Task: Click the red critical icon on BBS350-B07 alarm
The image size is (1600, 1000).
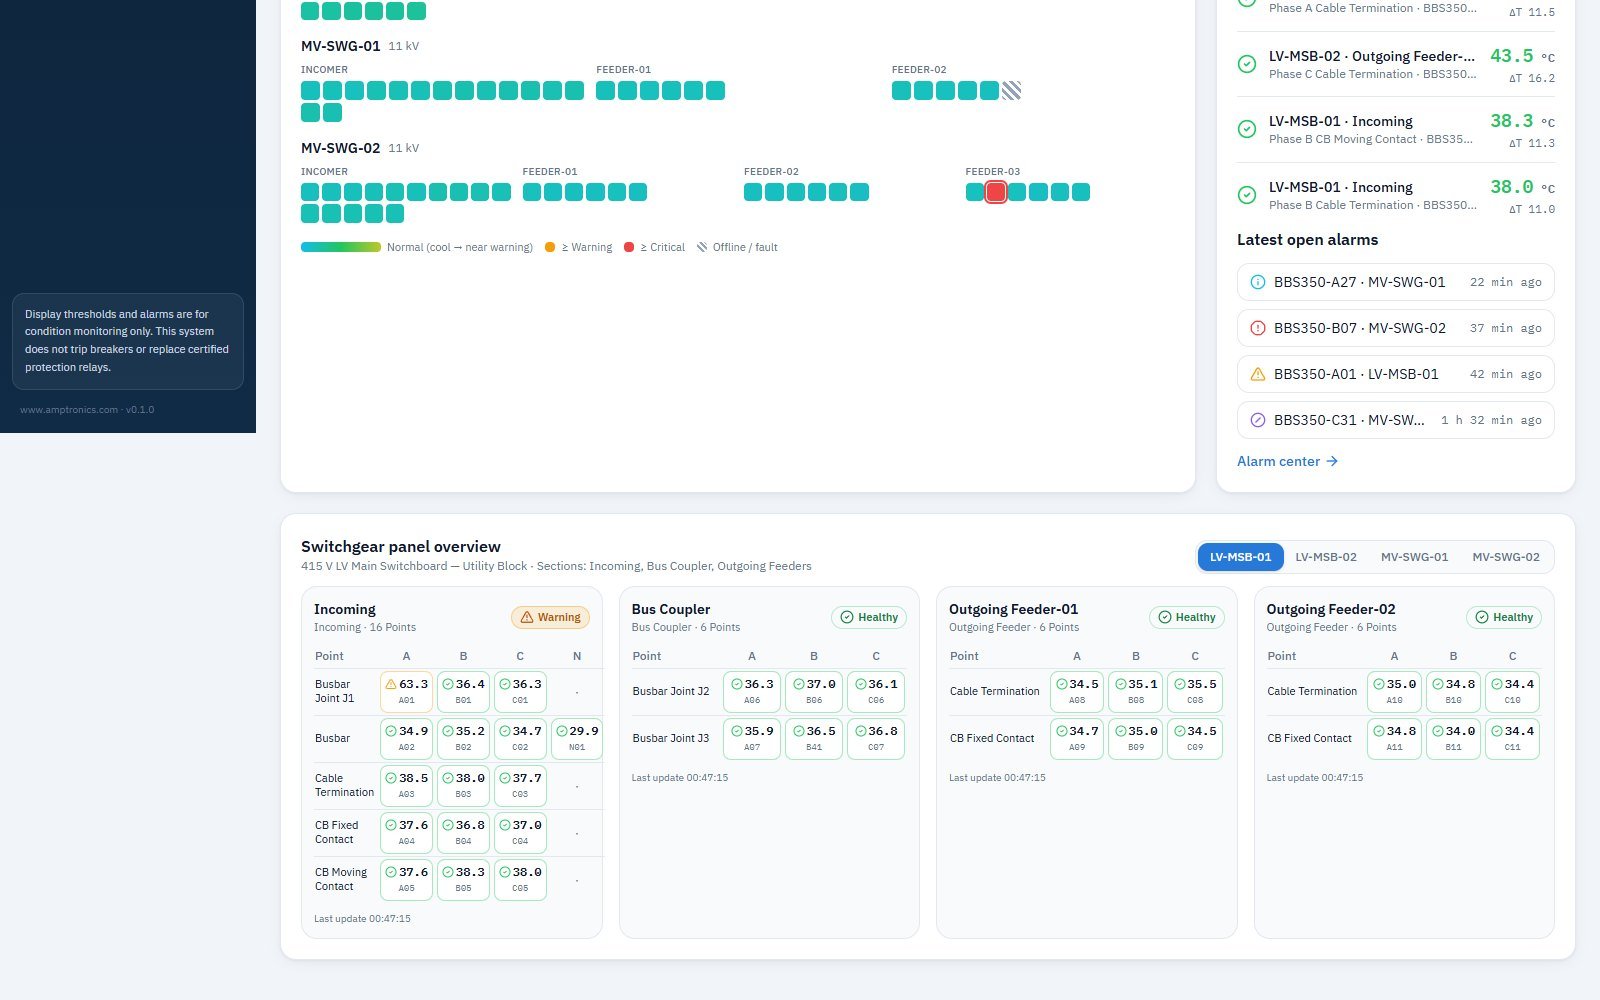Action: 1258,328
